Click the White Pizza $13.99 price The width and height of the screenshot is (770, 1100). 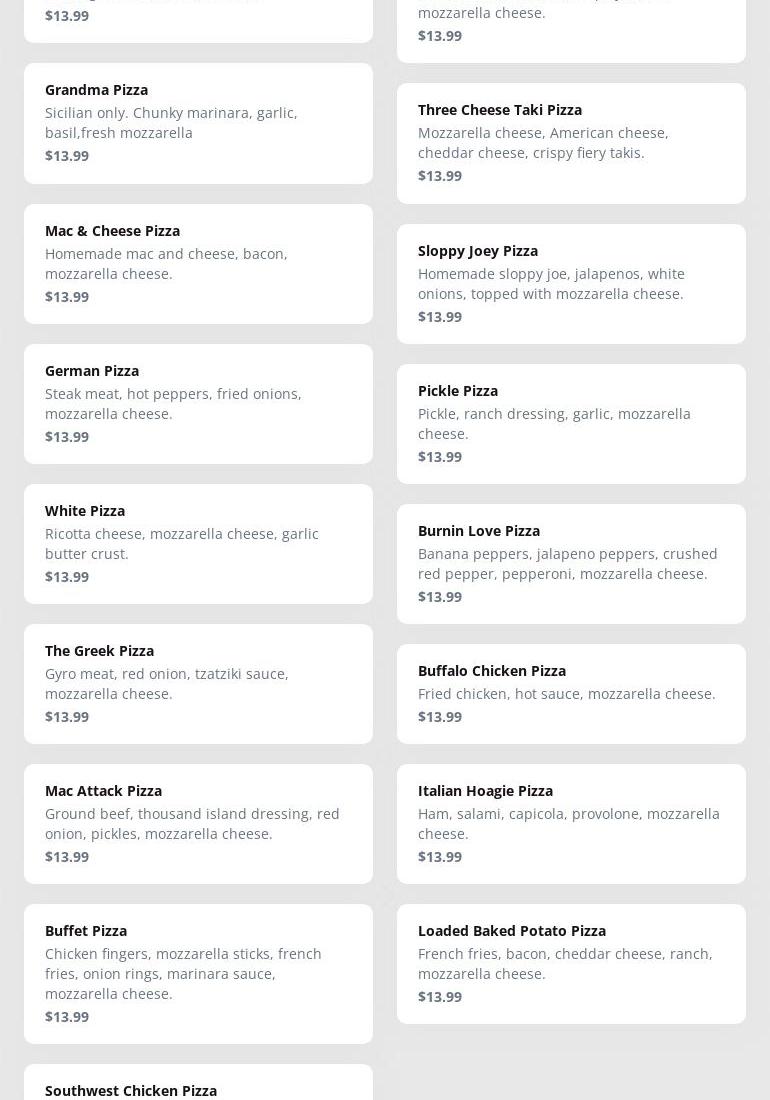click(67, 577)
